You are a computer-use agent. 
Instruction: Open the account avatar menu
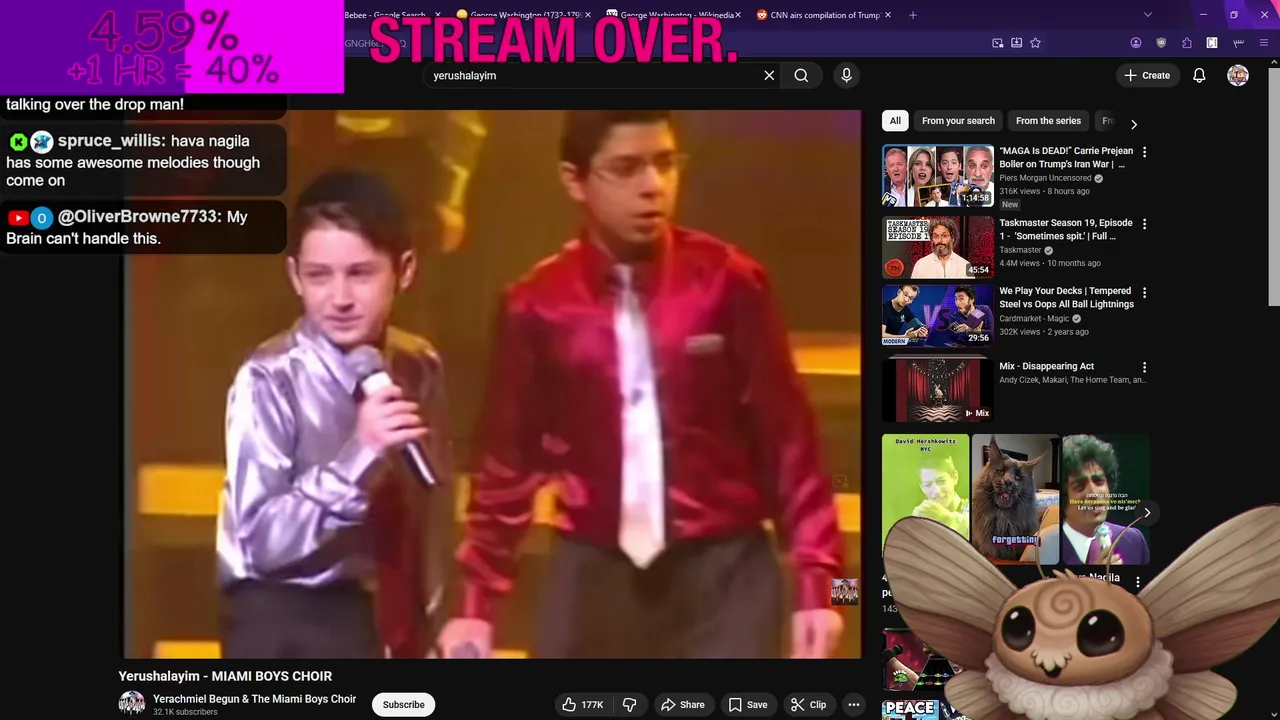(1238, 75)
